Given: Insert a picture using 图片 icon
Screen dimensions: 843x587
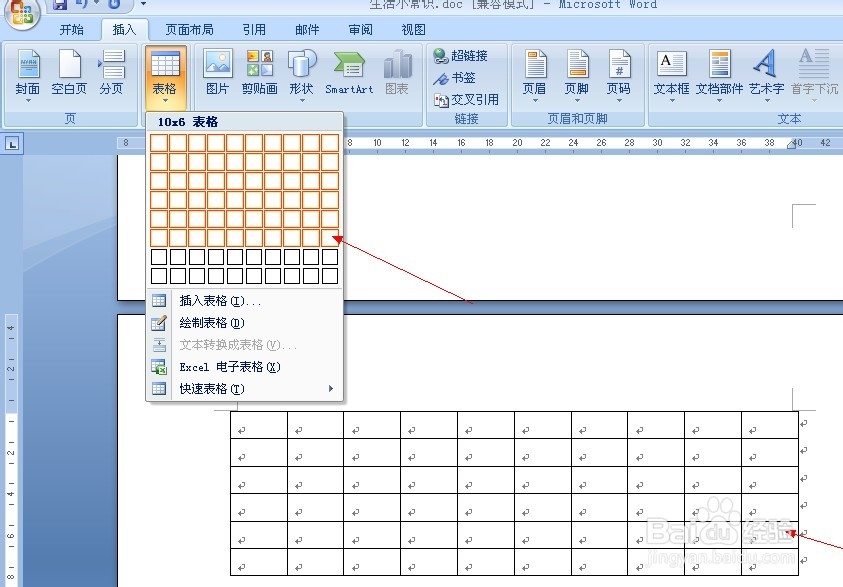Looking at the screenshot, I should coord(217,75).
